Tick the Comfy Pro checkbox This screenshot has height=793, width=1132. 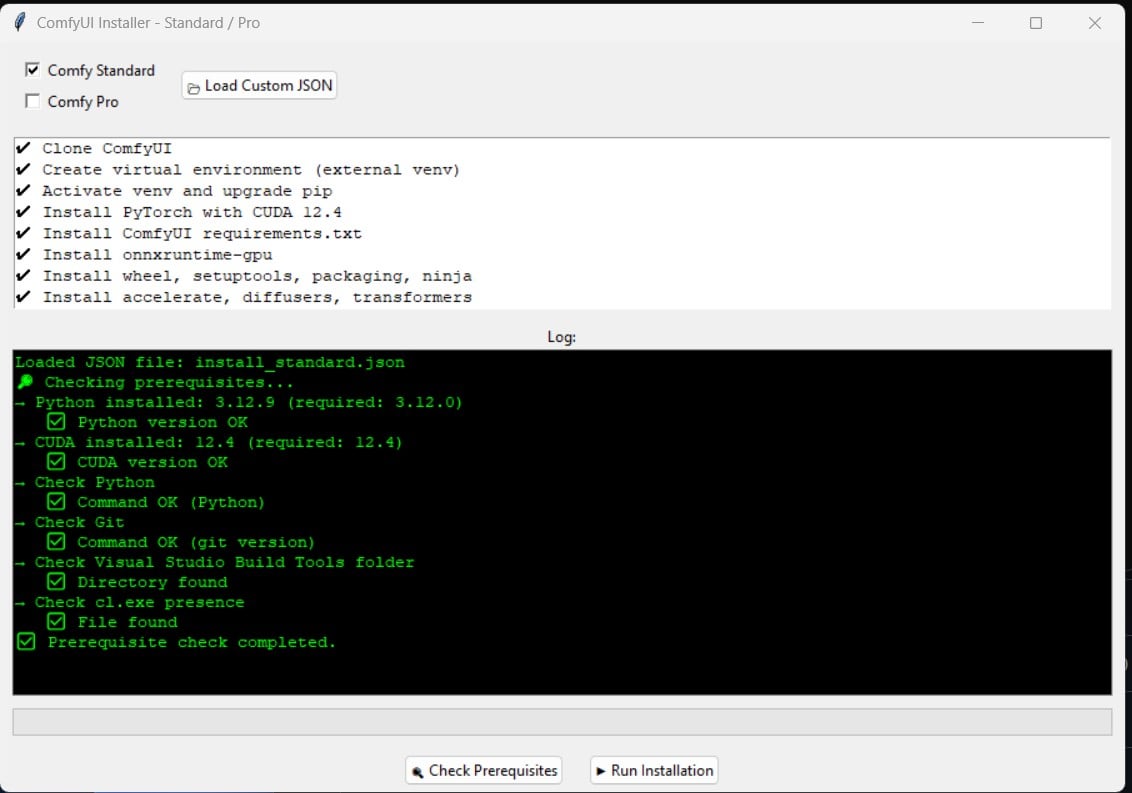pos(32,101)
